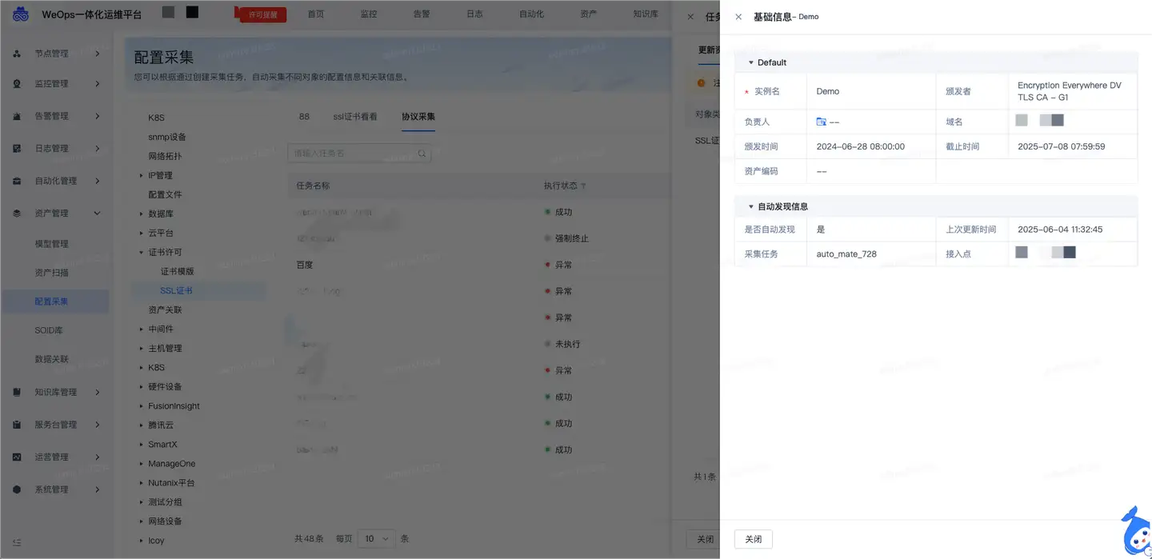Select 资产关联 in the object tree
This screenshot has width=1152, height=559.
coord(165,310)
